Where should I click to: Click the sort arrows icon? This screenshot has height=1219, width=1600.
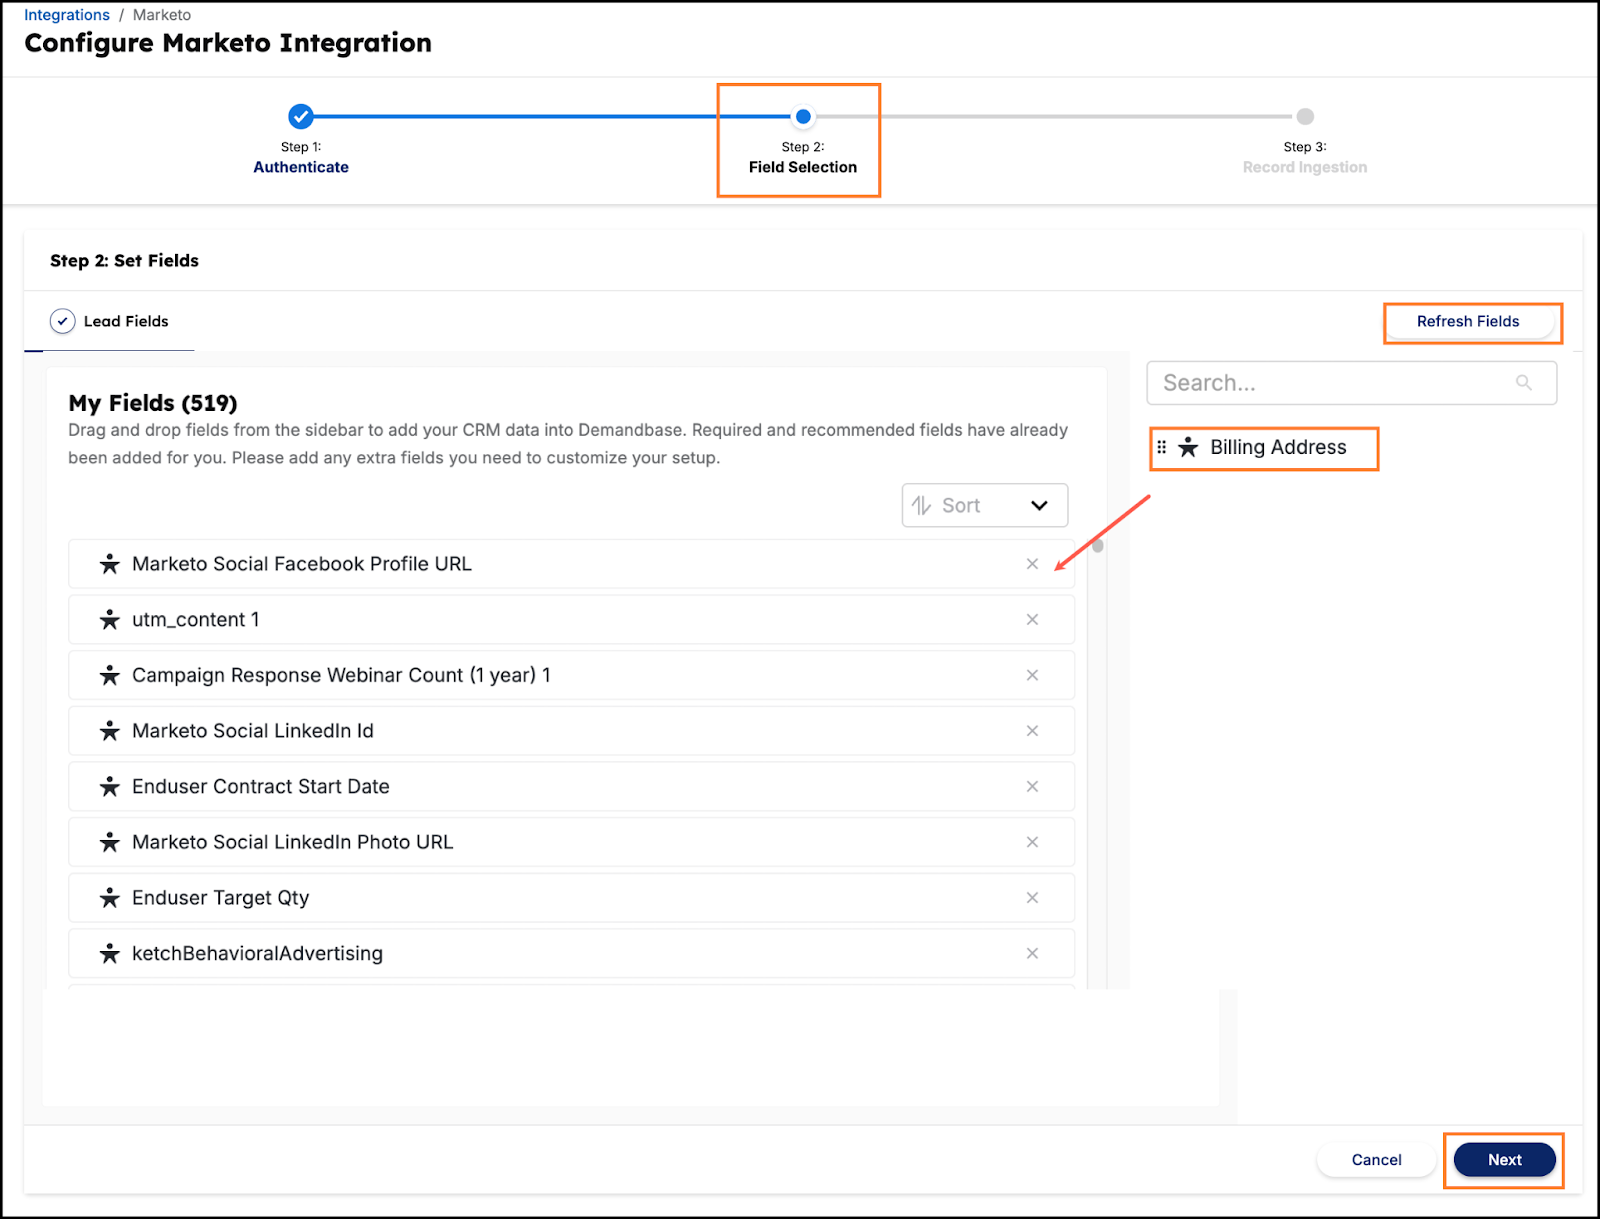(921, 505)
